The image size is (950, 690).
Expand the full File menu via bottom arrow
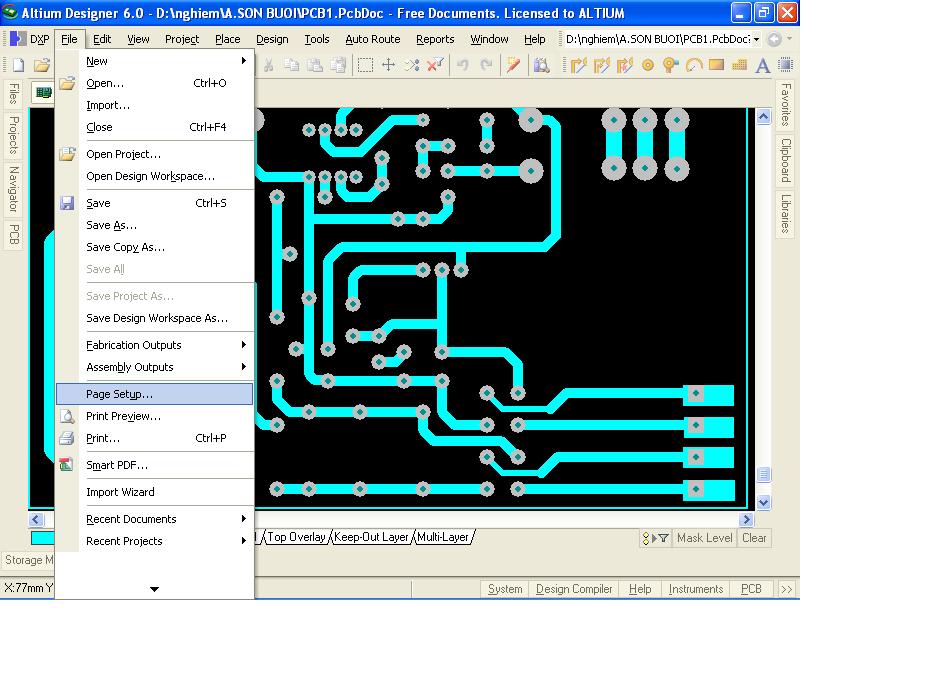(154, 589)
